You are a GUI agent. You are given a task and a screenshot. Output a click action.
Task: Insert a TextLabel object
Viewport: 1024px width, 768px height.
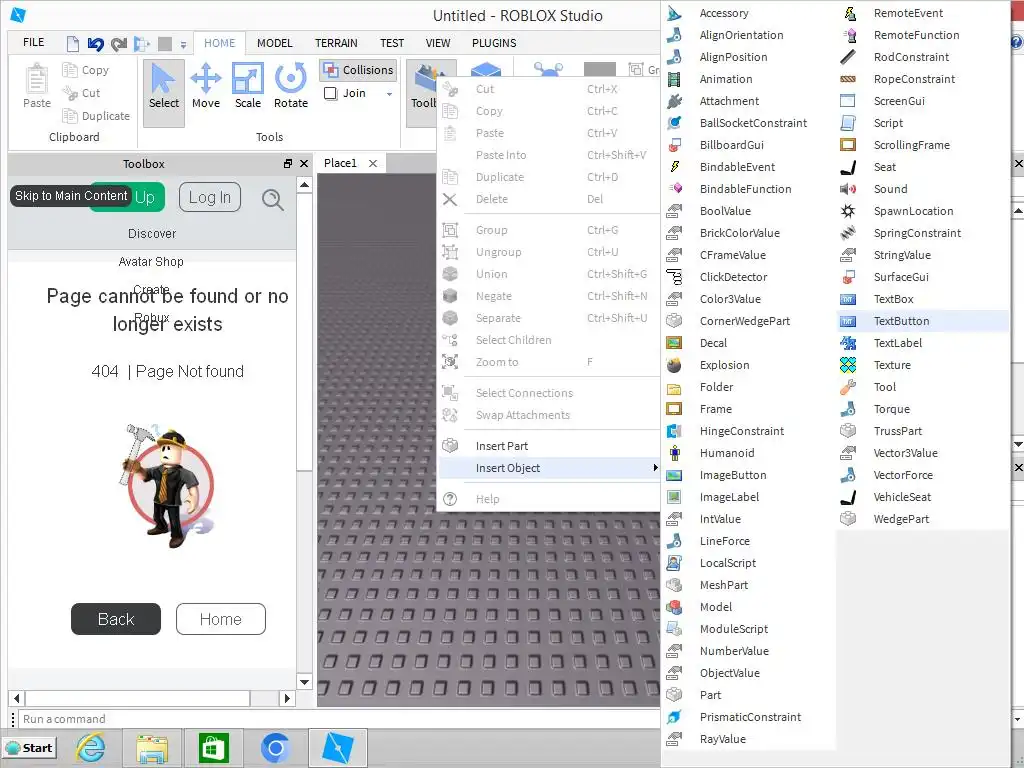923,343
